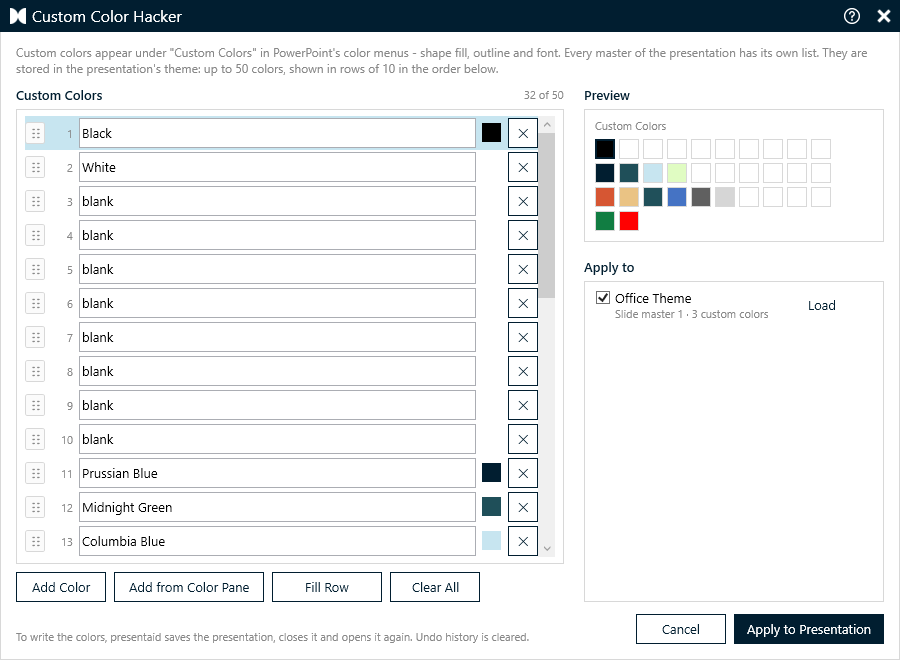
Task: Click the drag handle of row 9
Action: click(x=36, y=405)
